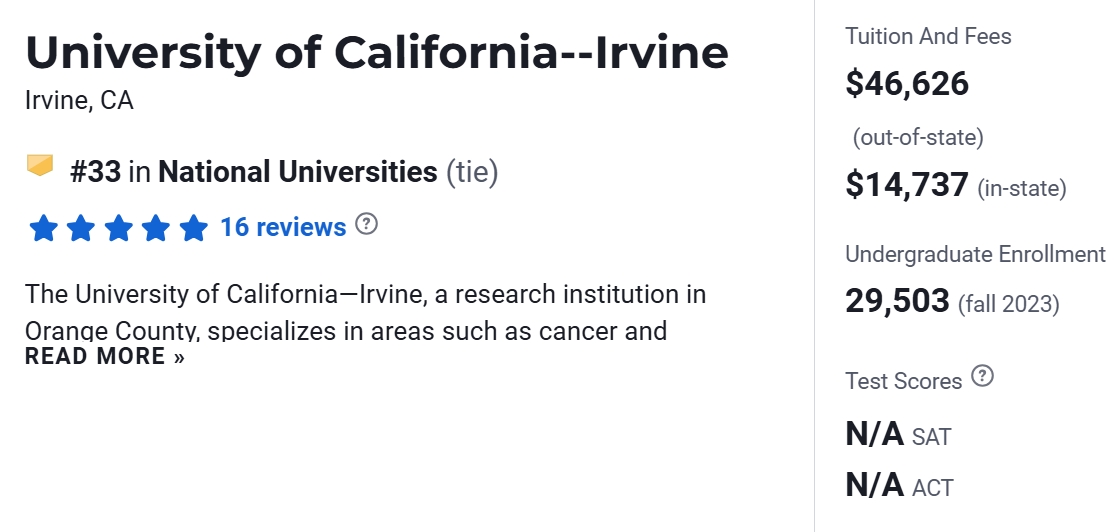Click the Tuition And Fees label
Viewport: 1120px width, 532px height.
coord(928,37)
